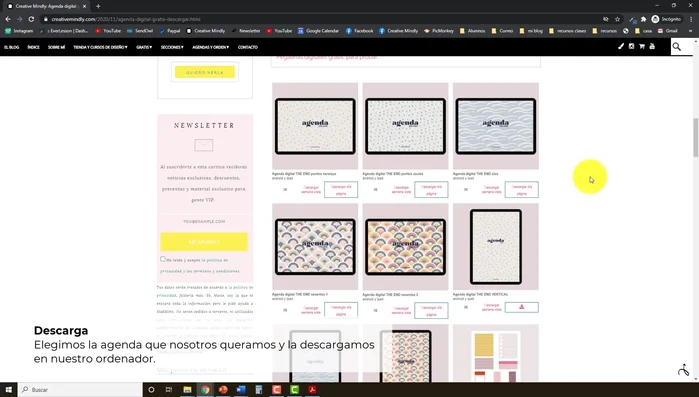Open the casa bookmark folder
The height and width of the screenshot is (397, 699).
(643, 31)
